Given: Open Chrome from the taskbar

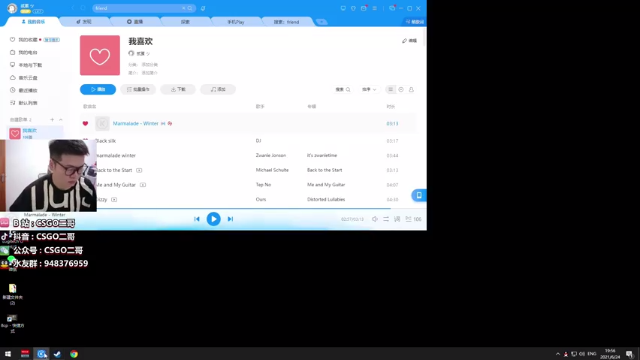Looking at the screenshot, I should [74, 354].
